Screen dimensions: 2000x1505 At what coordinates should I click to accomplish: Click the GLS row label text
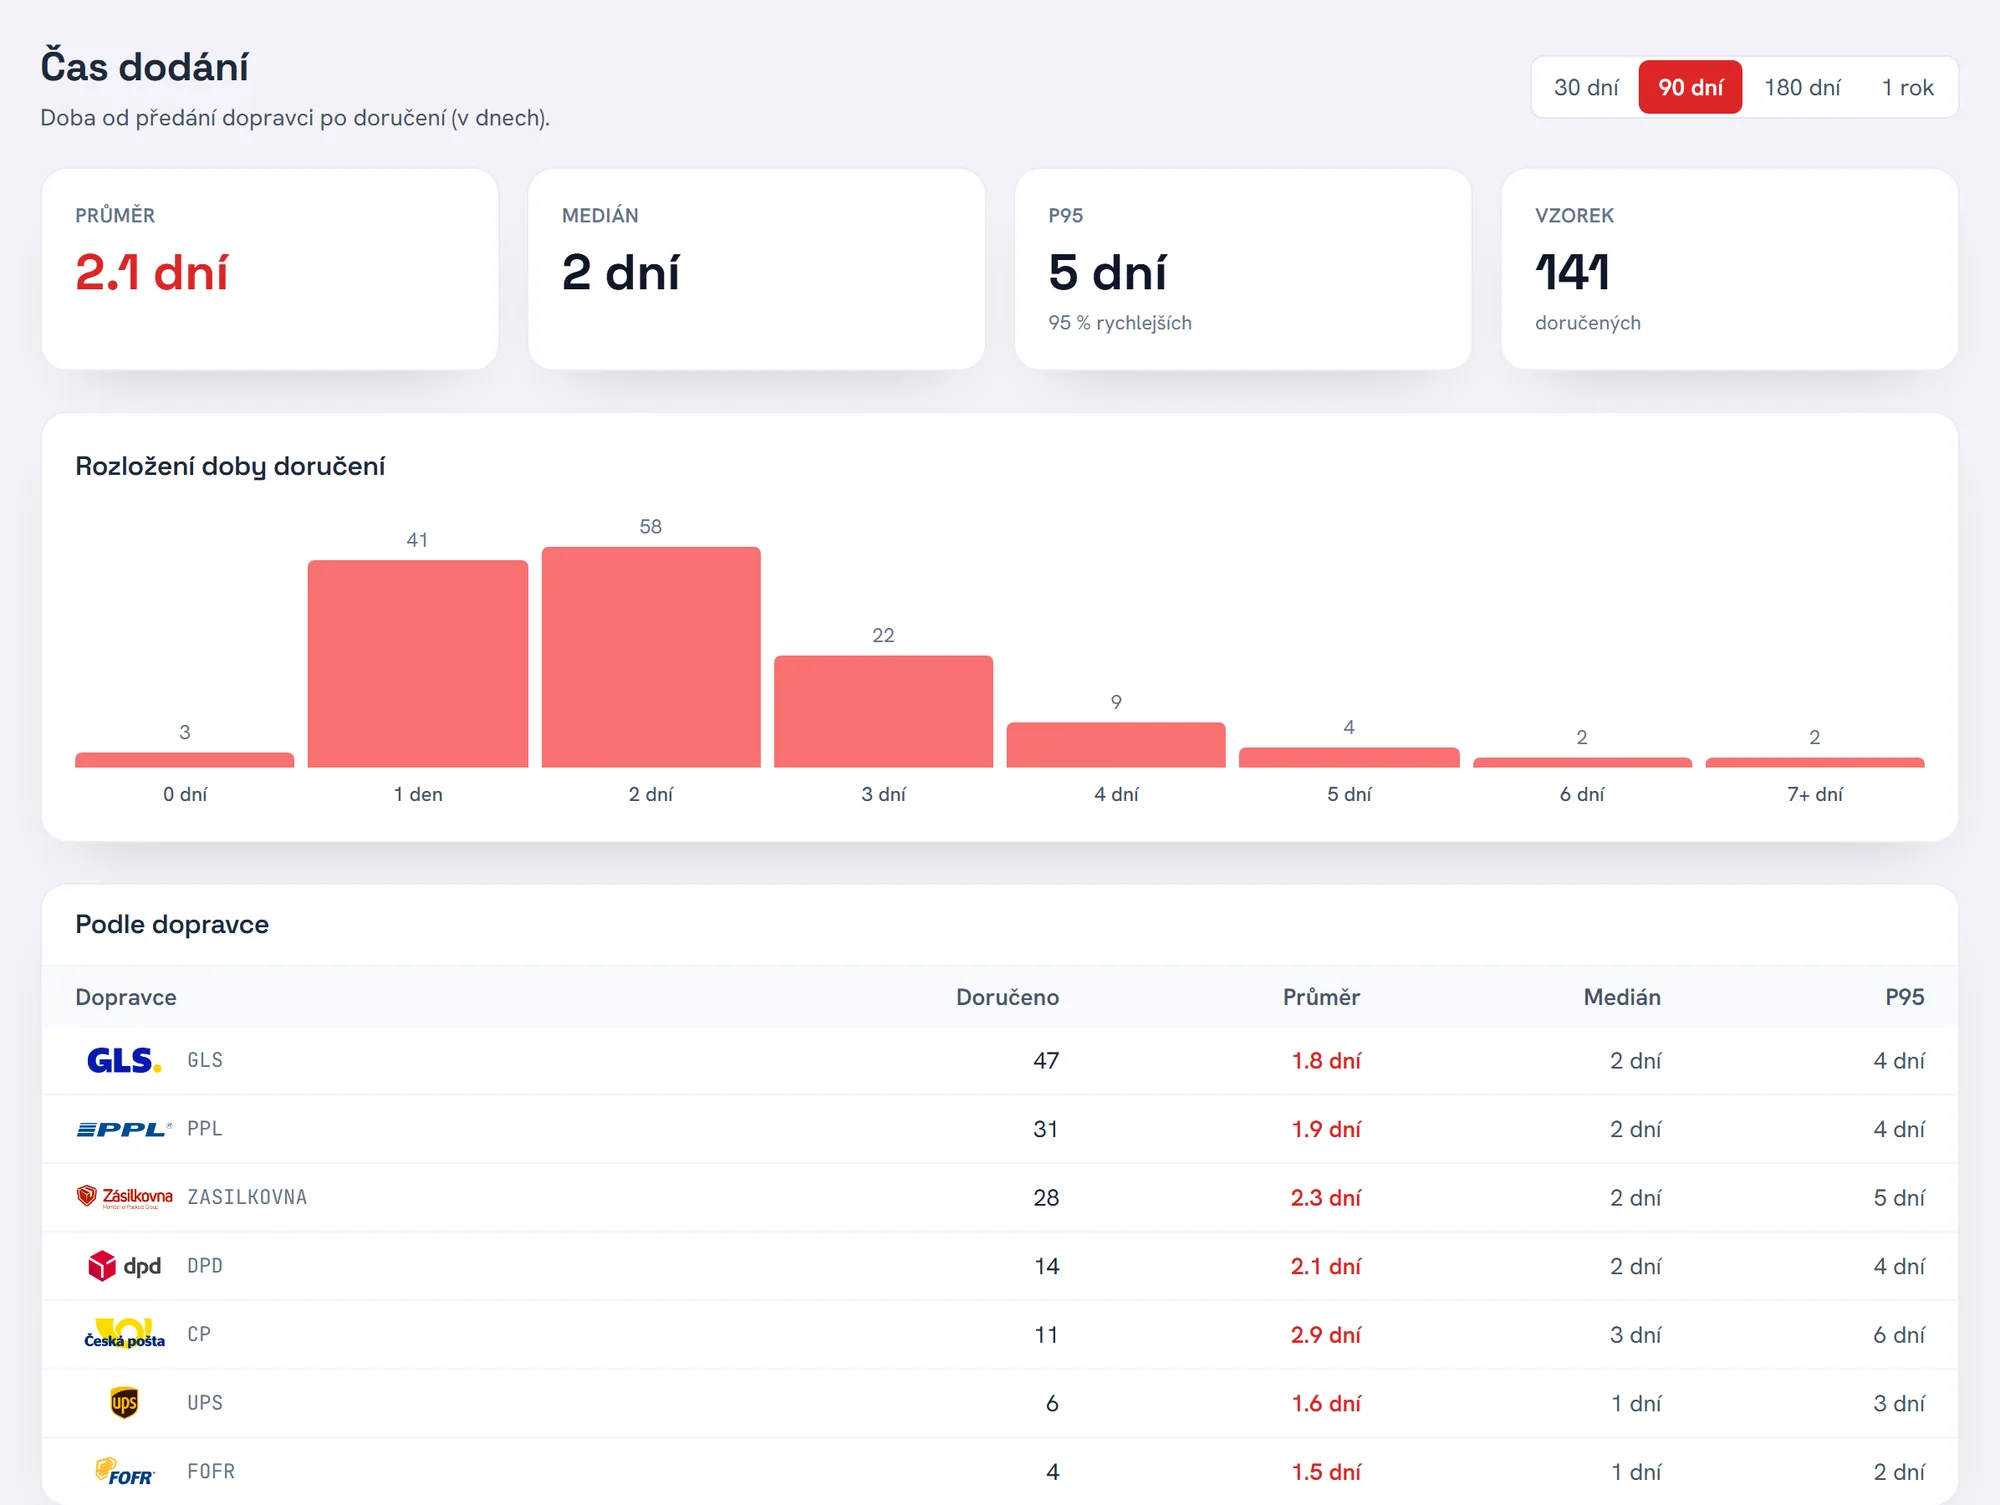point(205,1060)
